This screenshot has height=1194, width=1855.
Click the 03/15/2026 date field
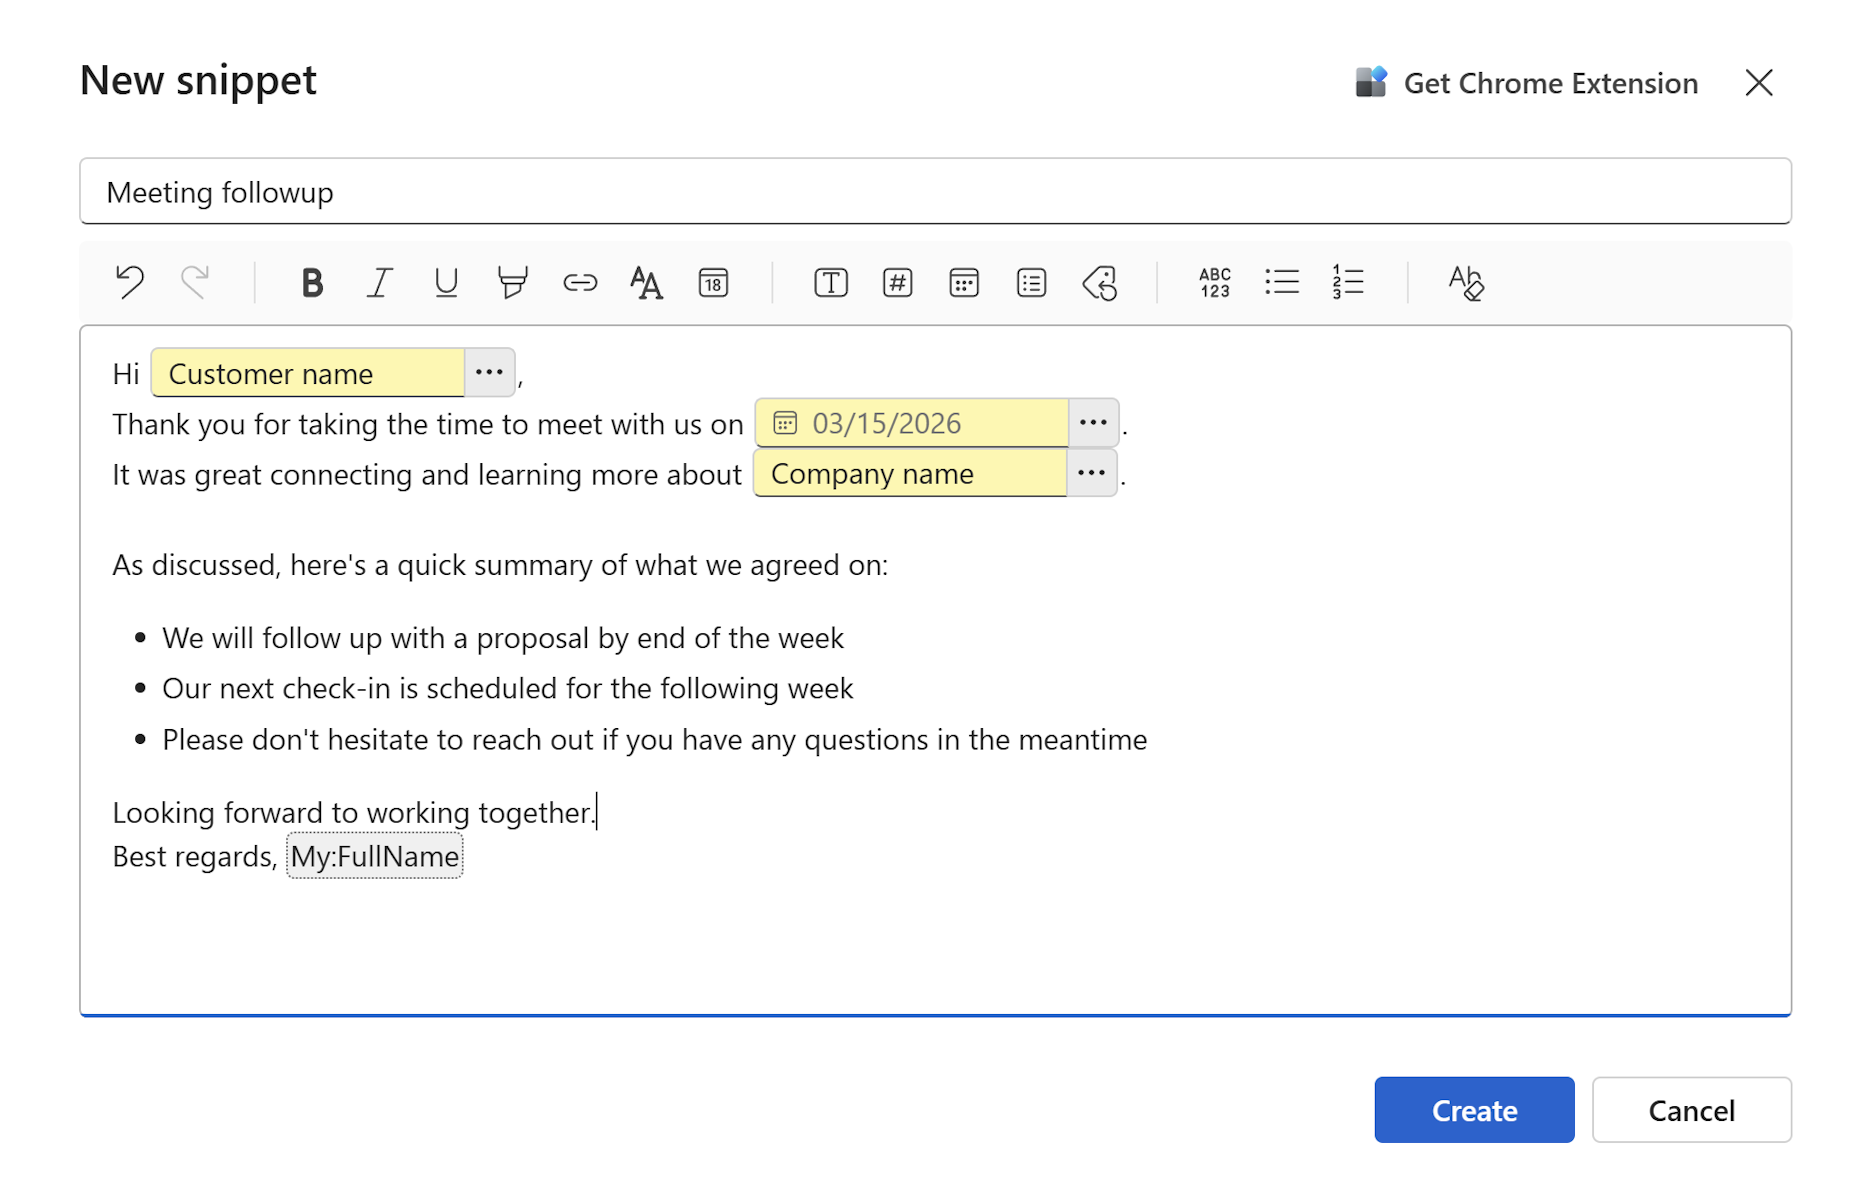tap(912, 423)
